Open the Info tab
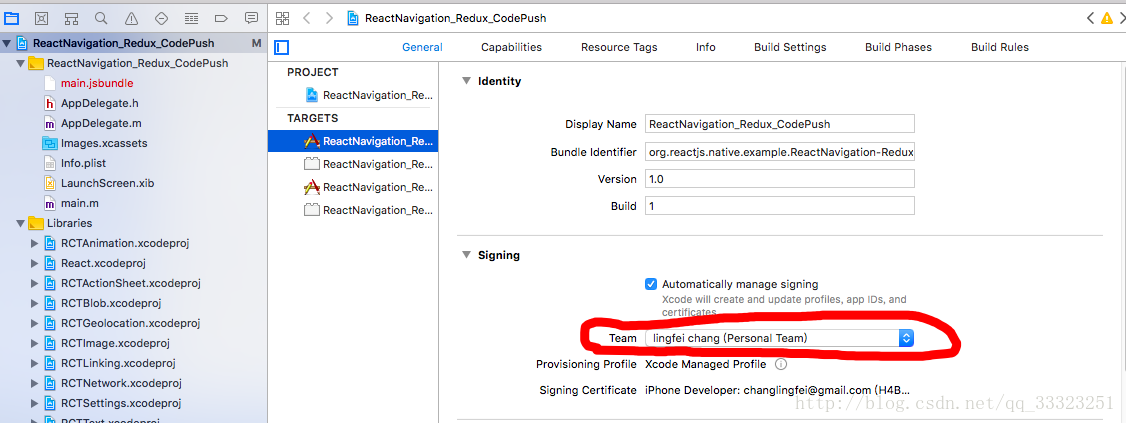Viewport: 1126px width, 423px height. coord(706,47)
